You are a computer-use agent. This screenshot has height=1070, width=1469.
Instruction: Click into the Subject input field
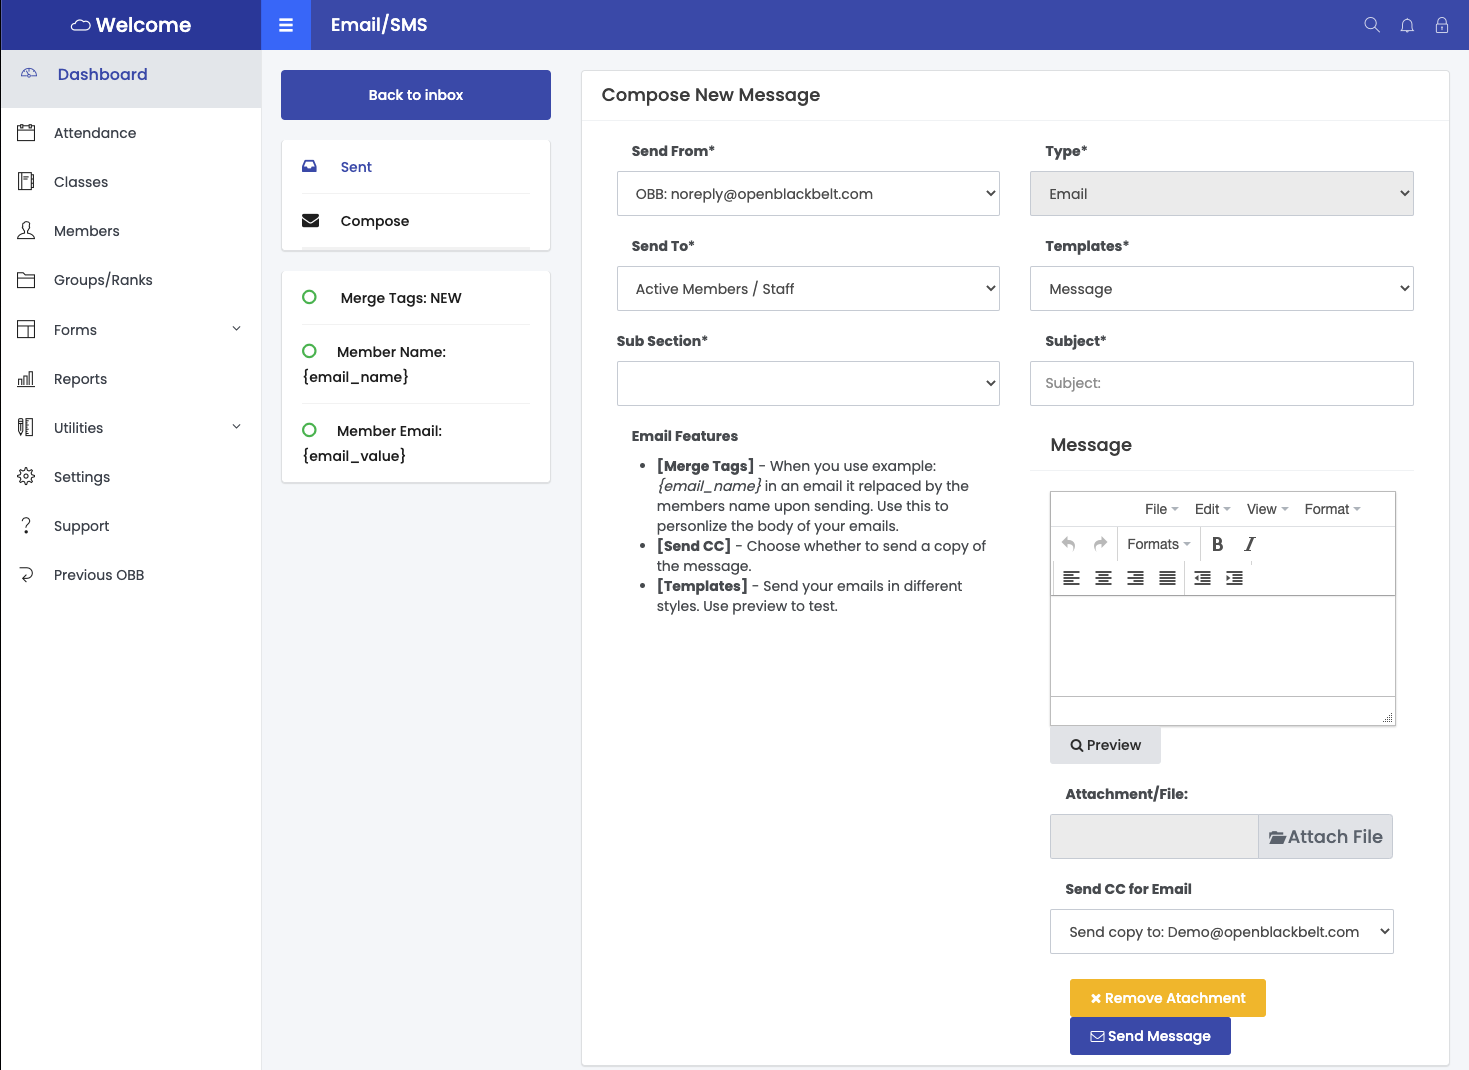click(1221, 384)
